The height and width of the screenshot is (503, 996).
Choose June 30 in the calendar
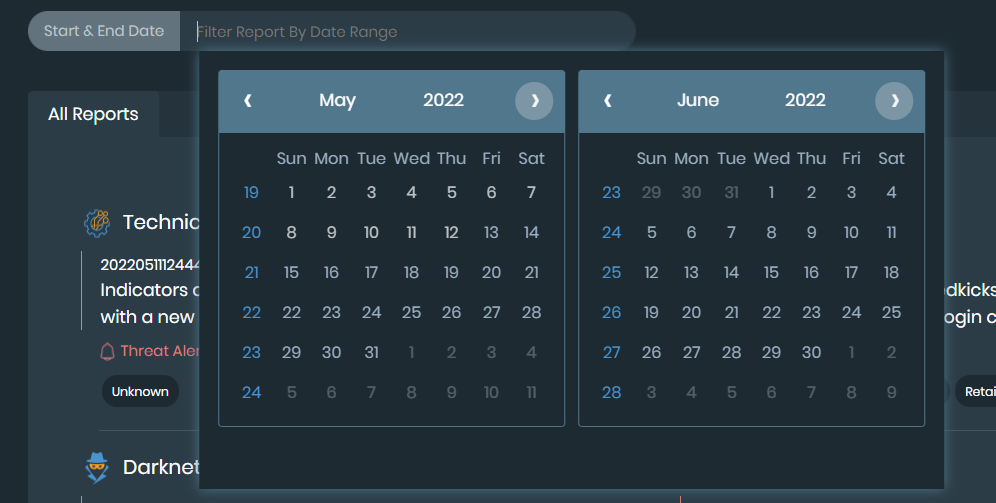click(x=811, y=353)
